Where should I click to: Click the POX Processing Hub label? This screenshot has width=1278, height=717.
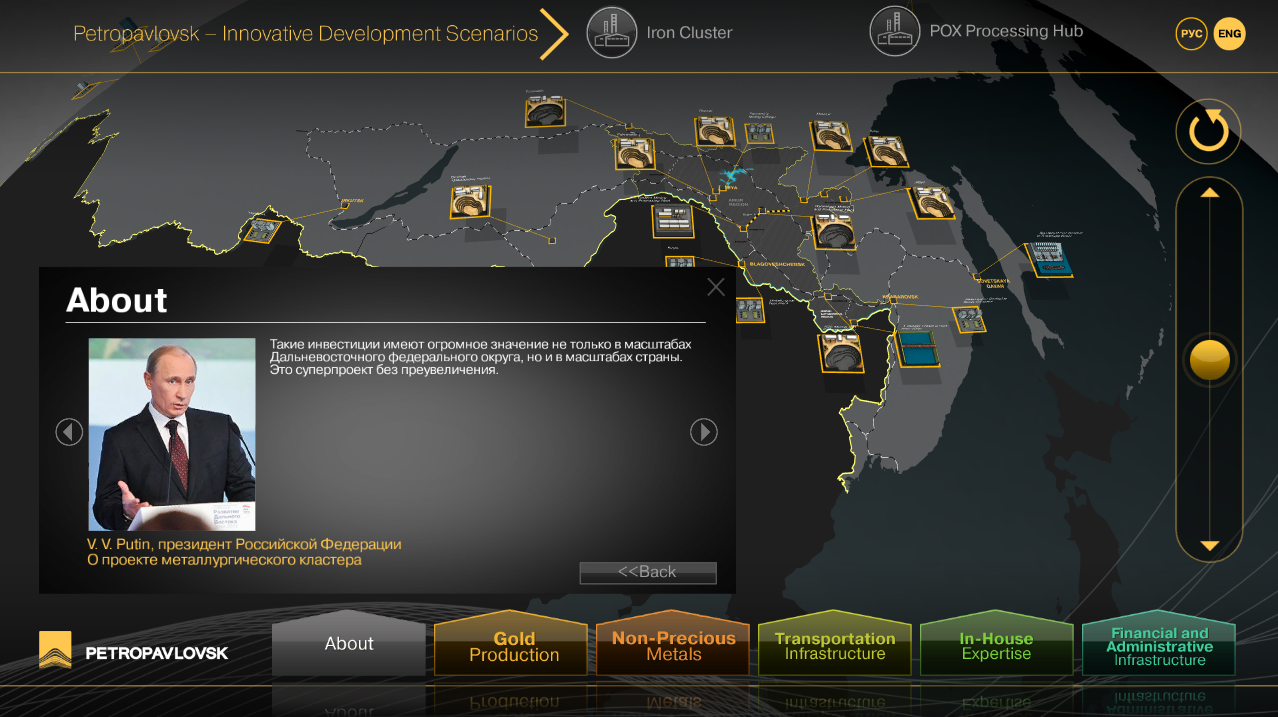1006,31
